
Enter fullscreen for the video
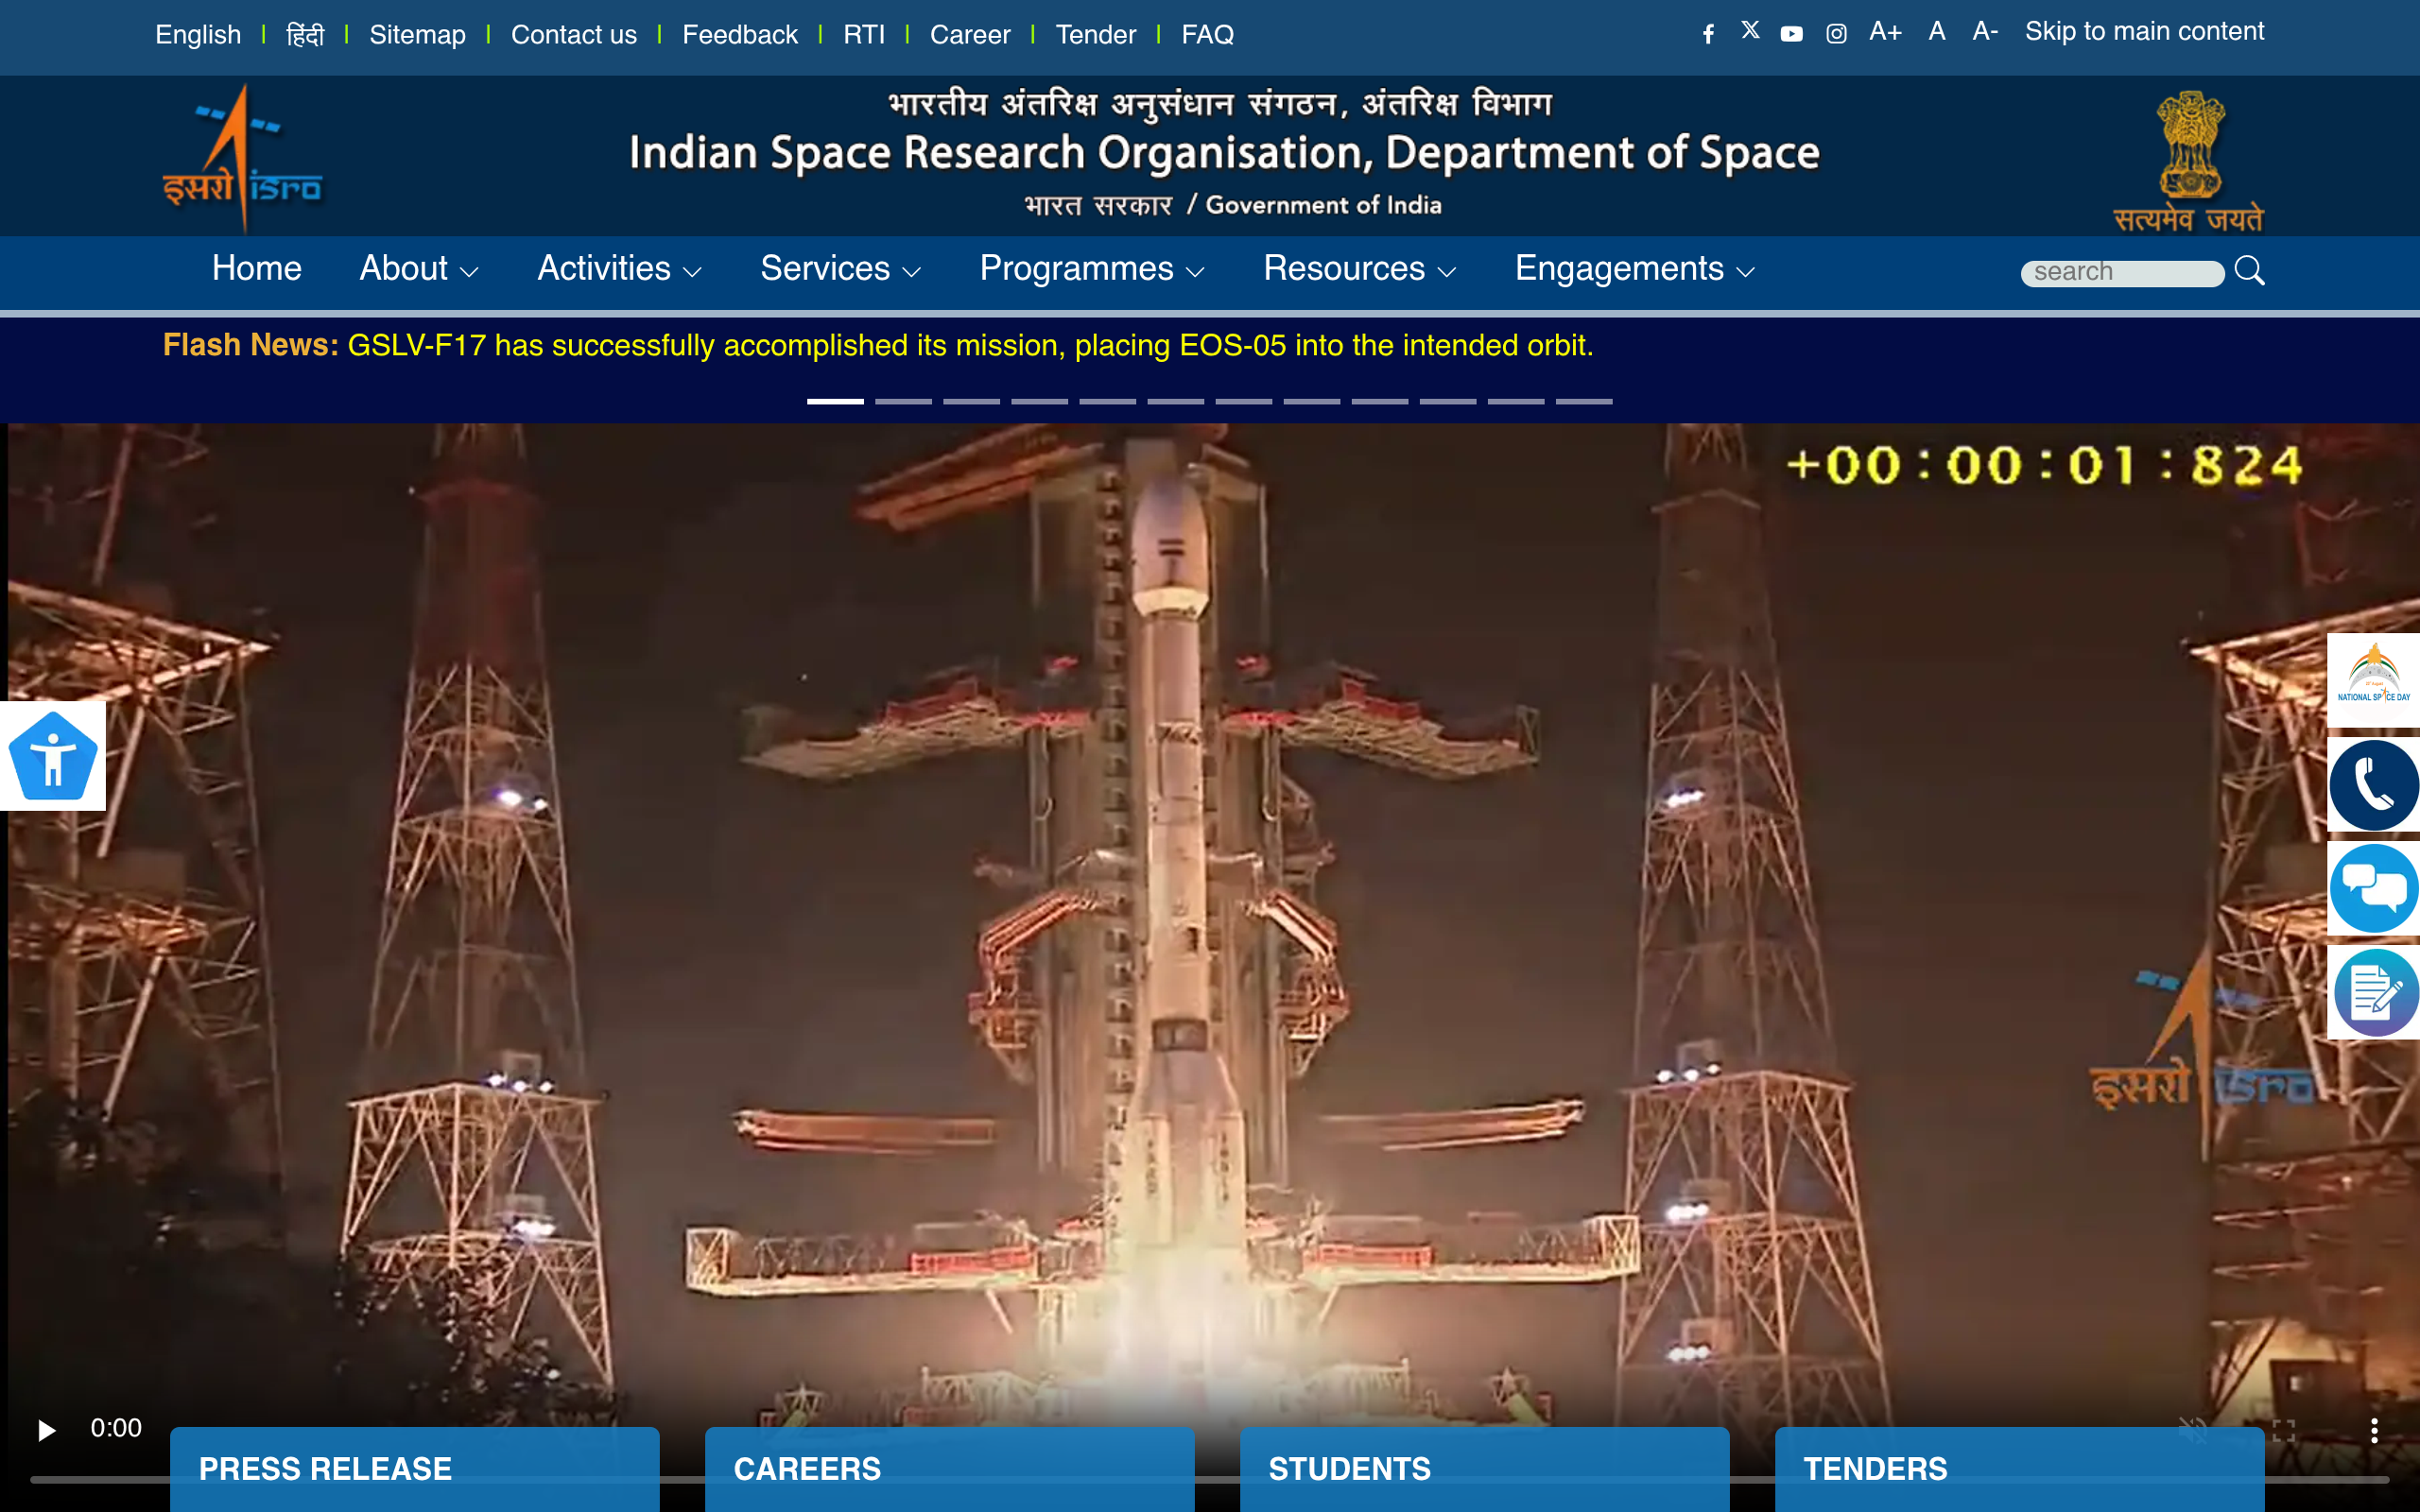tap(2284, 1431)
